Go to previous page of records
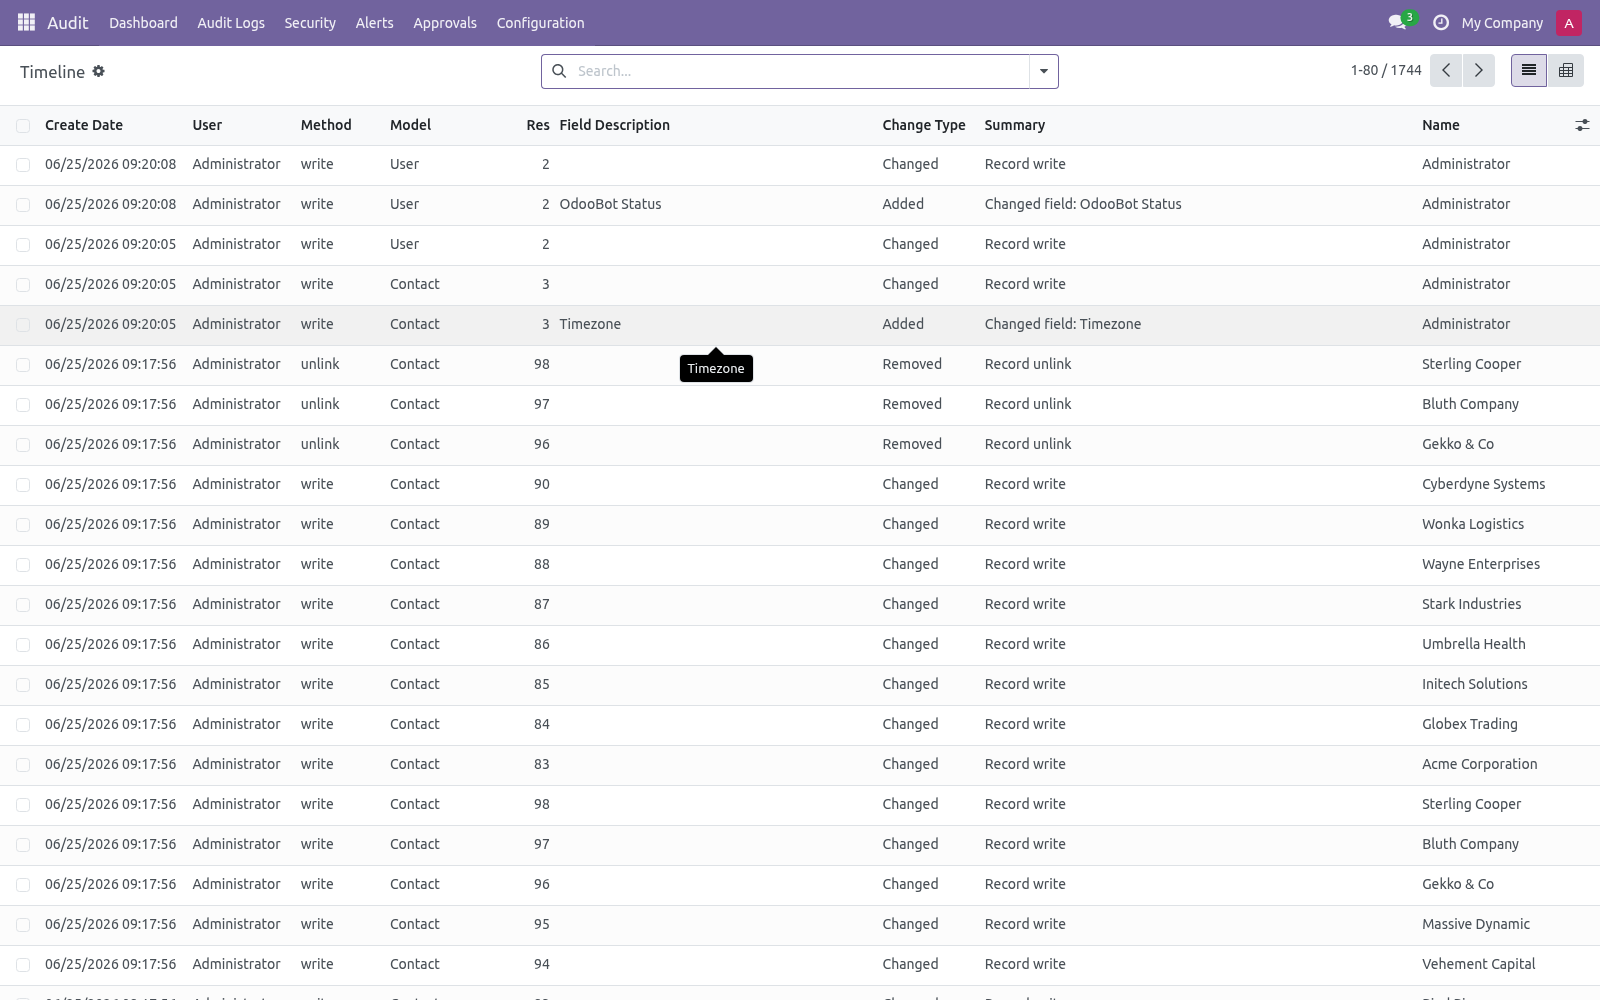The width and height of the screenshot is (1600, 1000). click(x=1446, y=70)
